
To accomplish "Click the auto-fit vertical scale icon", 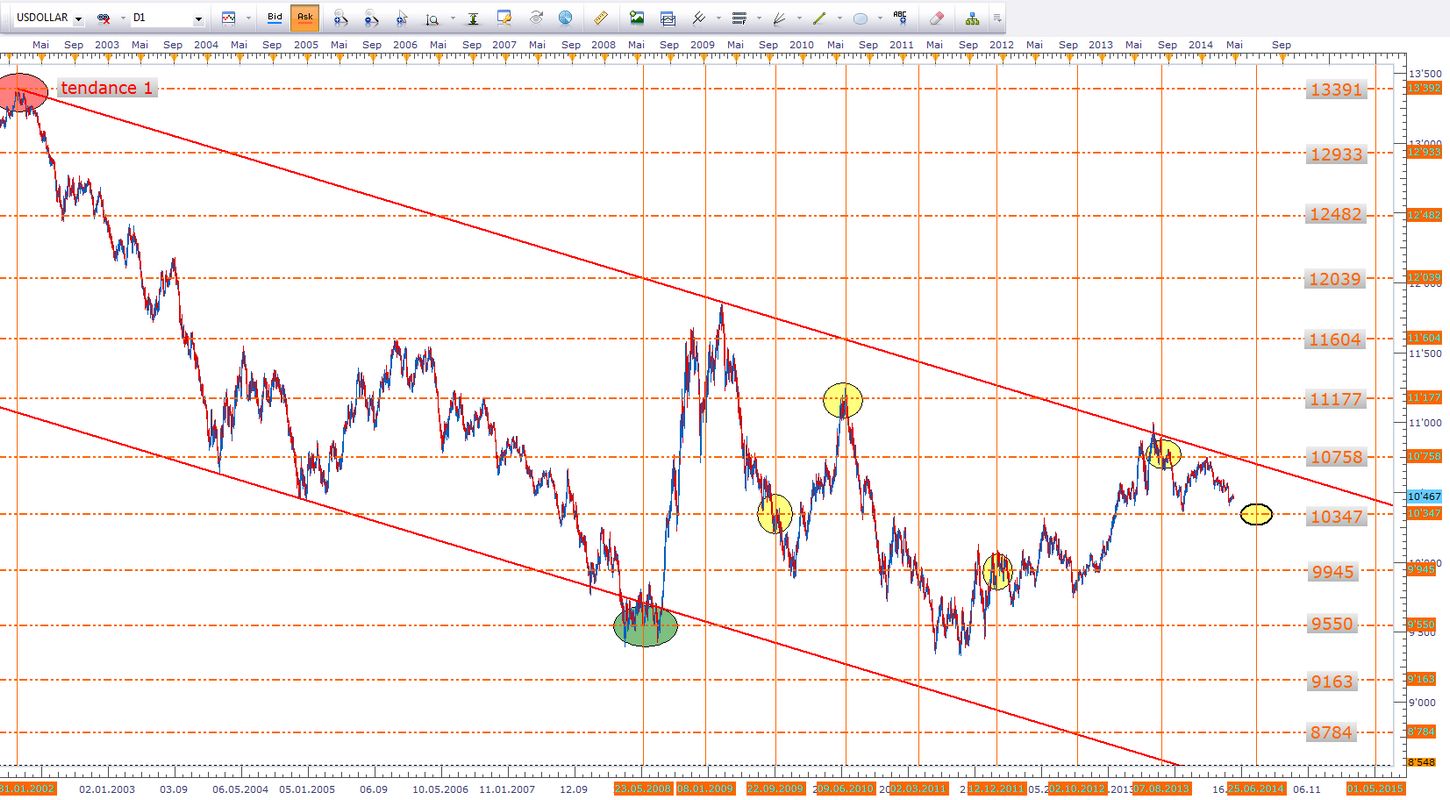I will [473, 18].
